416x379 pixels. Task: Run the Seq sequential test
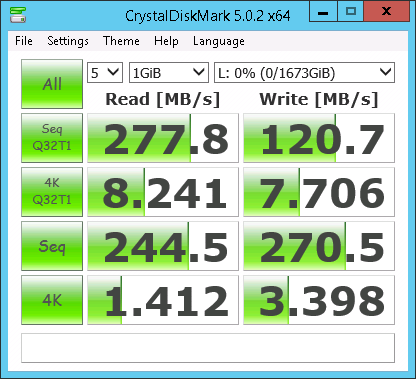pos(52,246)
